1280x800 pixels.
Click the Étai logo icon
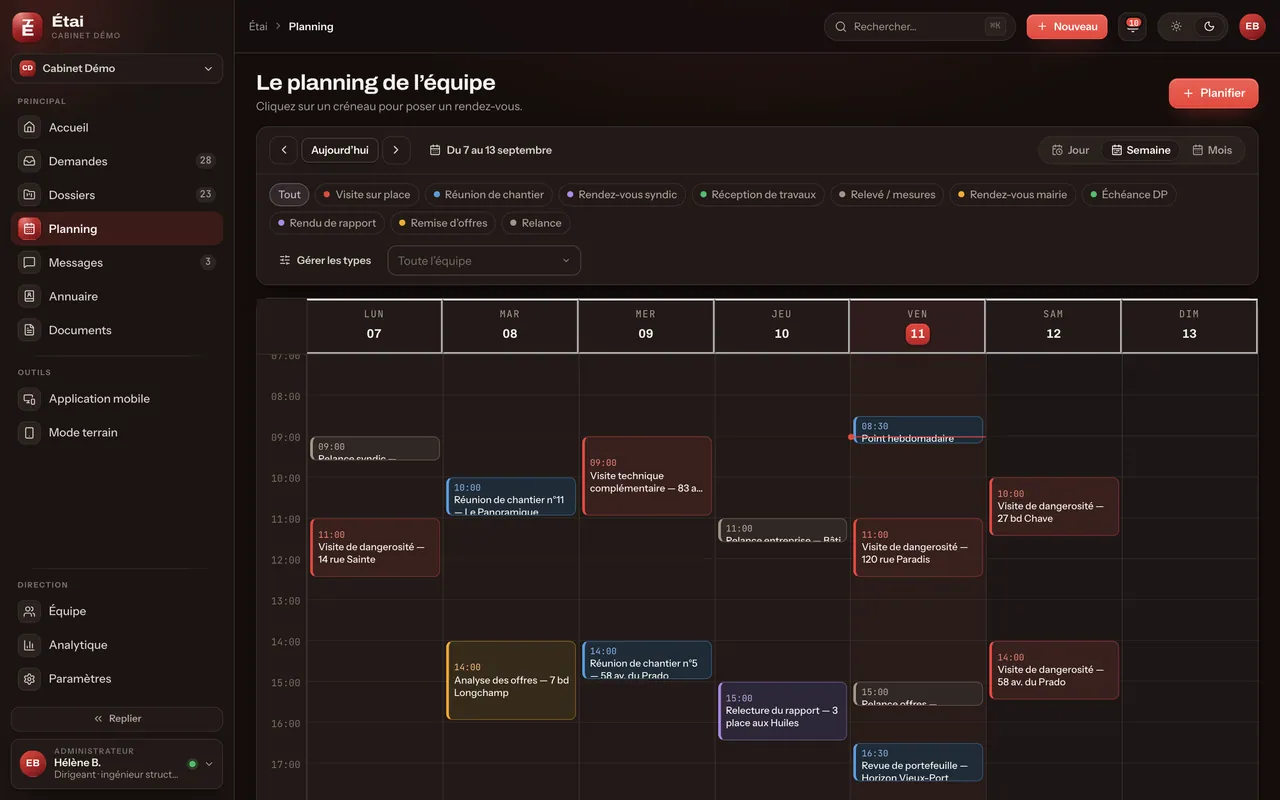[x=27, y=27]
